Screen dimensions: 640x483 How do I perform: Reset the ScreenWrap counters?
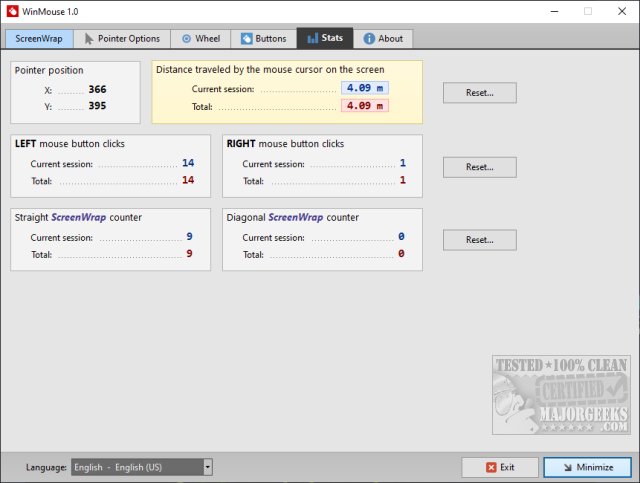(x=480, y=240)
